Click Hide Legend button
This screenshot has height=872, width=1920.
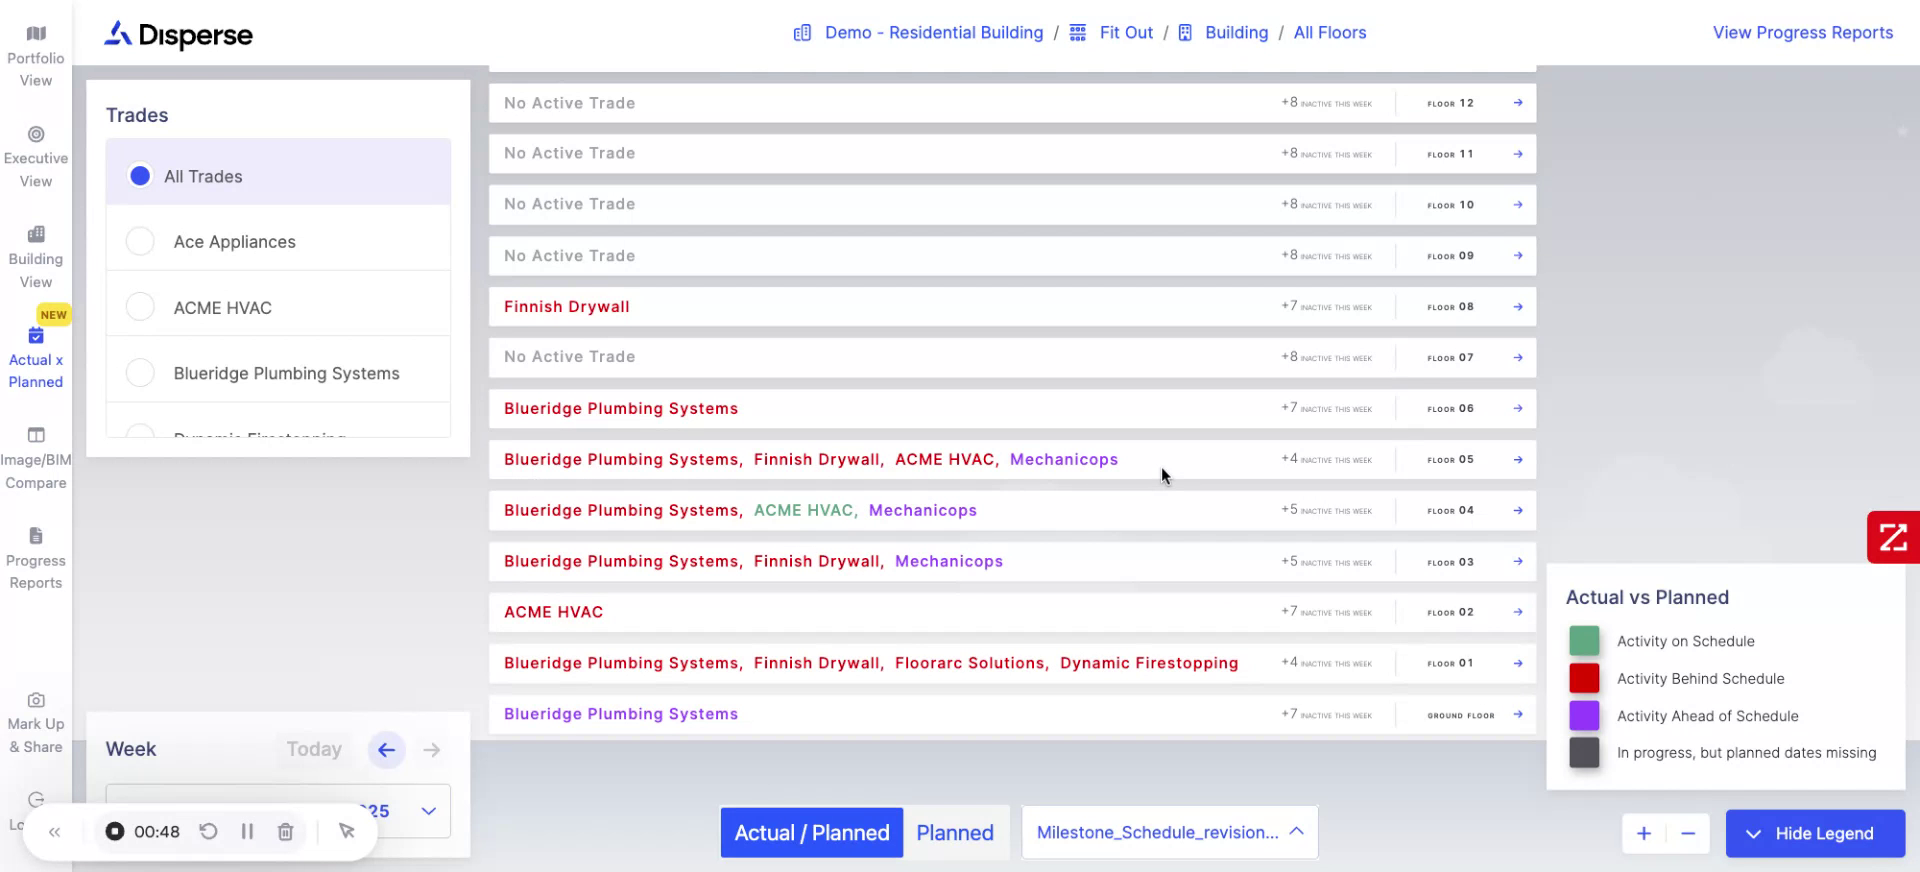1815,833
